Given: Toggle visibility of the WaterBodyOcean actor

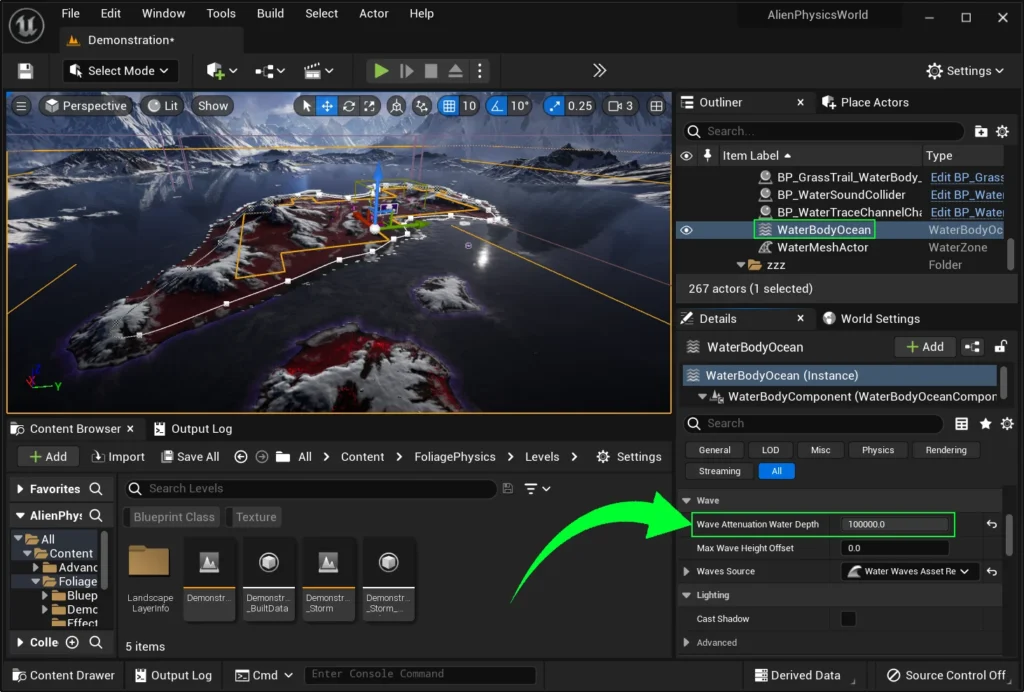Looking at the screenshot, I should pos(686,230).
